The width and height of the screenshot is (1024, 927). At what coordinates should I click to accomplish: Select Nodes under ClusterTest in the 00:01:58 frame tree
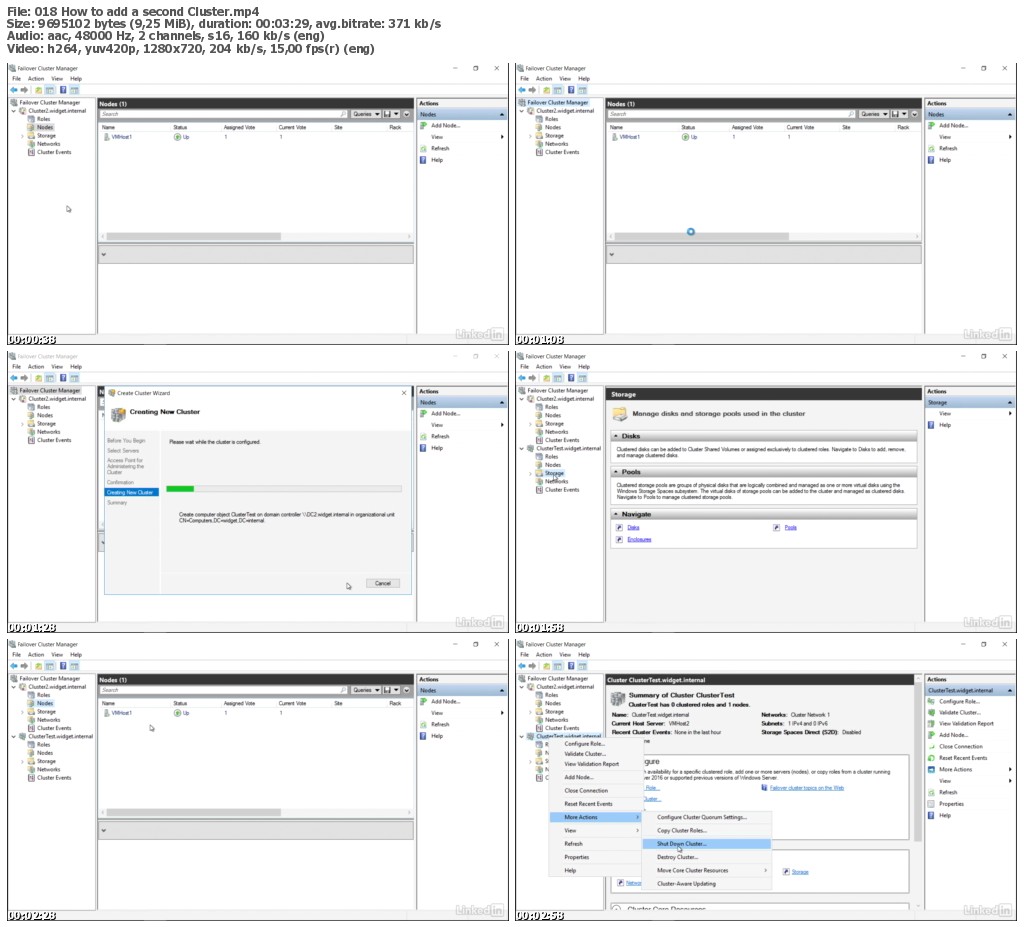(552, 464)
